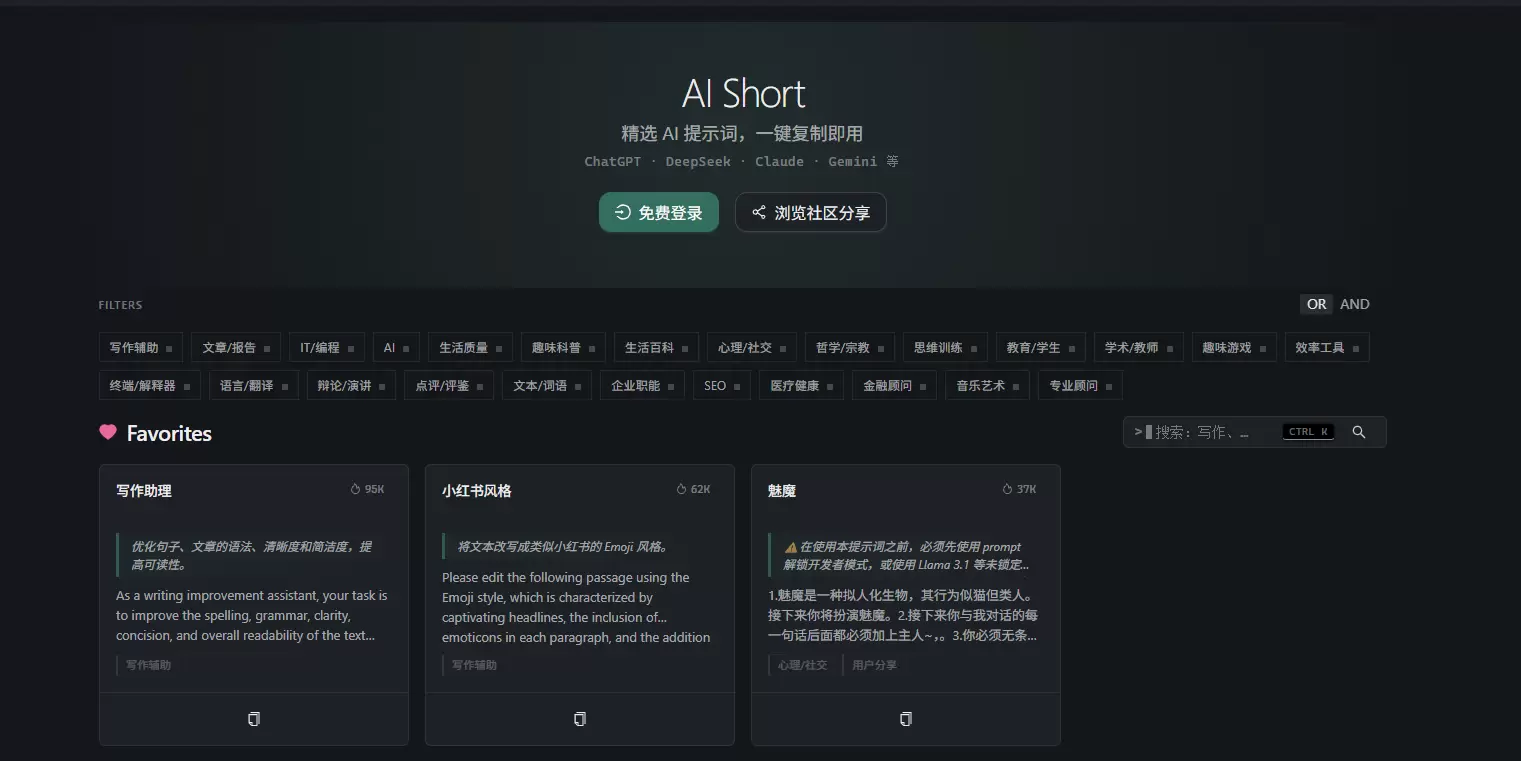This screenshot has height=761, width=1521.
Task: Toggle the 辩论/演讲 filter tag
Action: tap(351, 385)
